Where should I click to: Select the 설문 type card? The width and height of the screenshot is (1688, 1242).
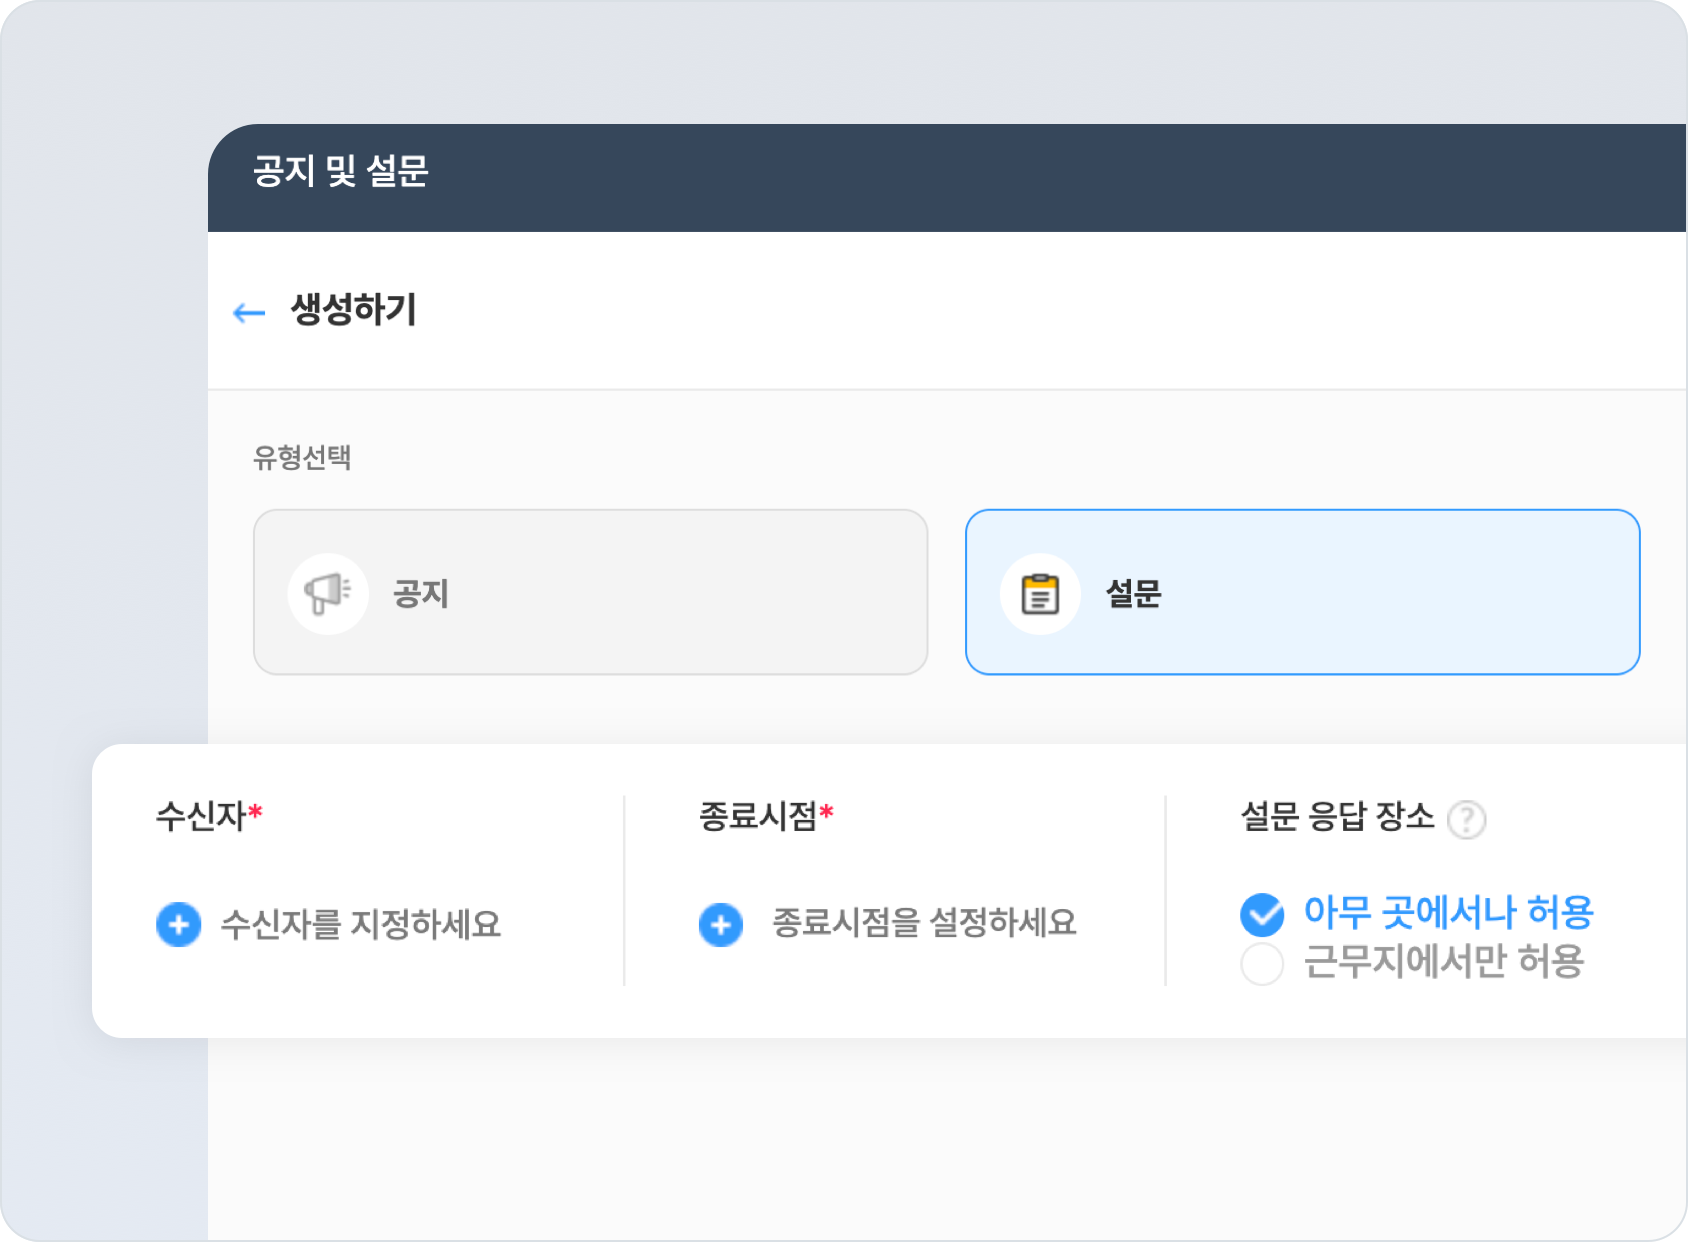(1302, 592)
